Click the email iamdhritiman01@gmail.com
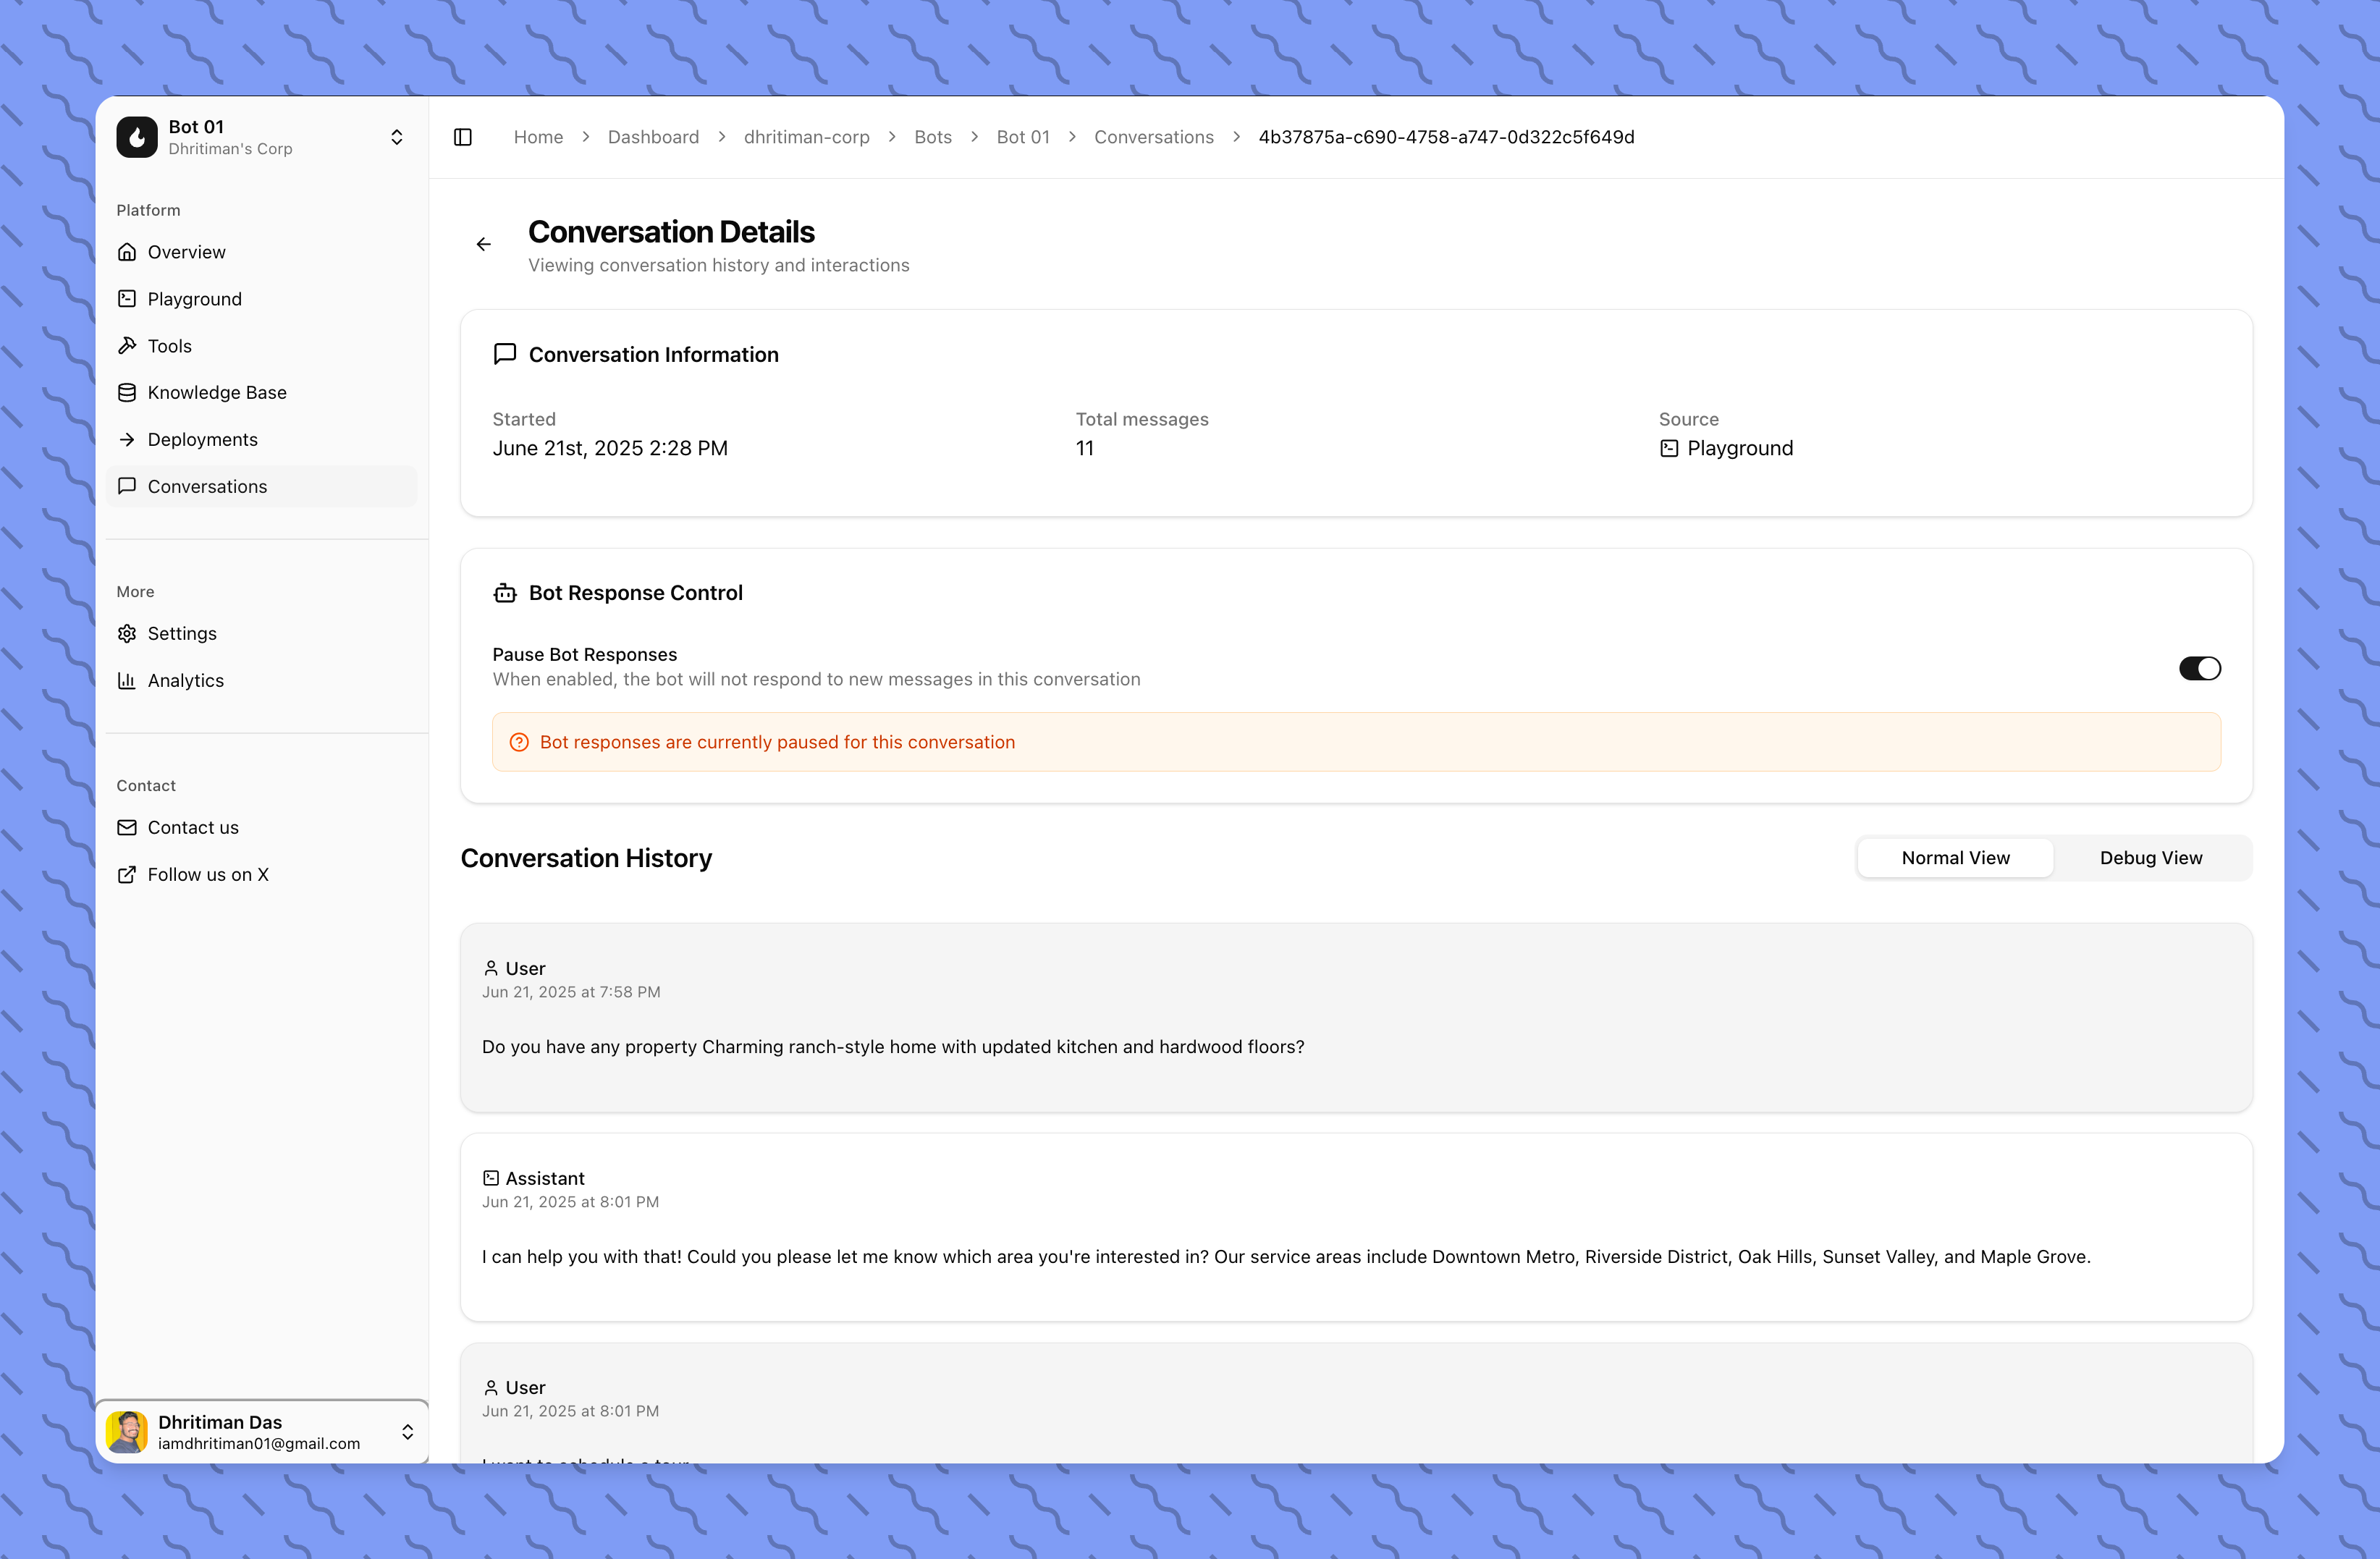The height and width of the screenshot is (1559, 2380). [x=259, y=1444]
